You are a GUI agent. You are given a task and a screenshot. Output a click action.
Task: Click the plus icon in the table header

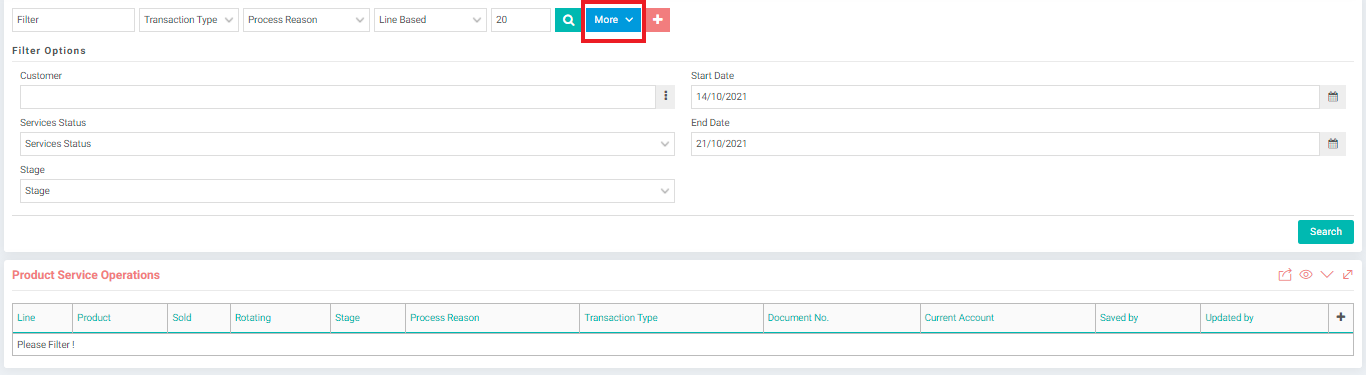pyautogui.click(x=1341, y=317)
